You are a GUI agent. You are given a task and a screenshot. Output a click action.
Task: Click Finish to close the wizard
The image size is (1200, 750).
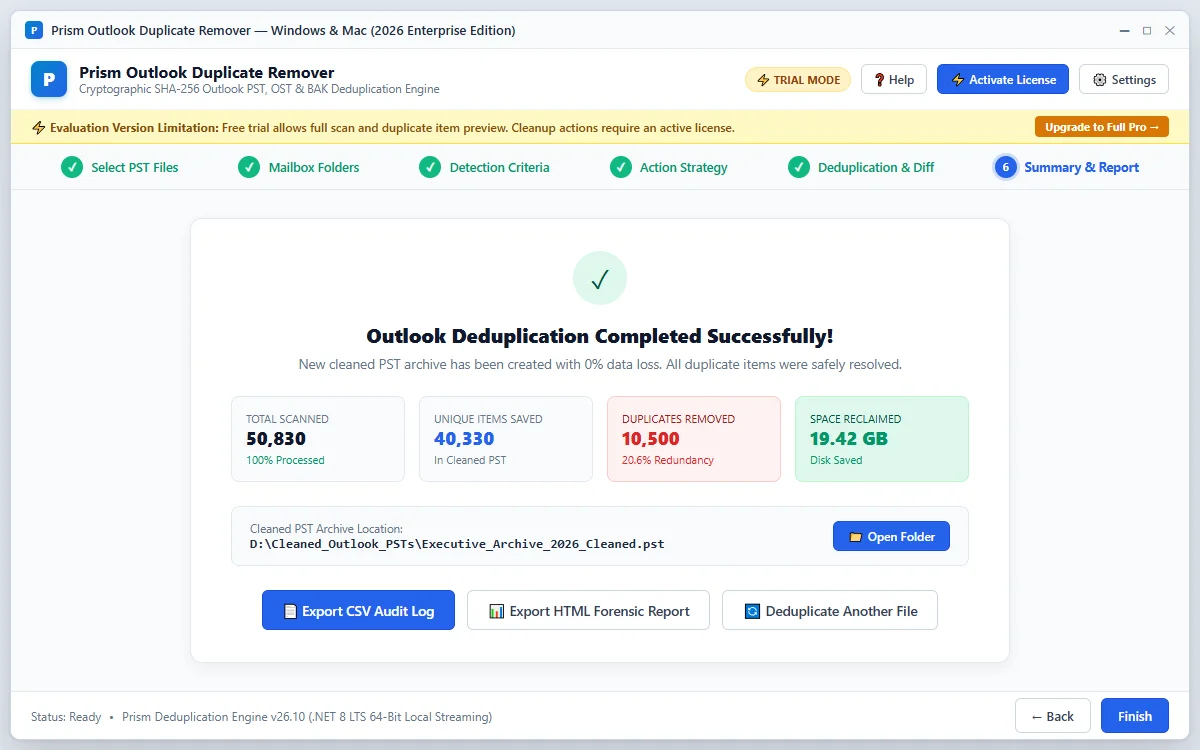tap(1135, 716)
